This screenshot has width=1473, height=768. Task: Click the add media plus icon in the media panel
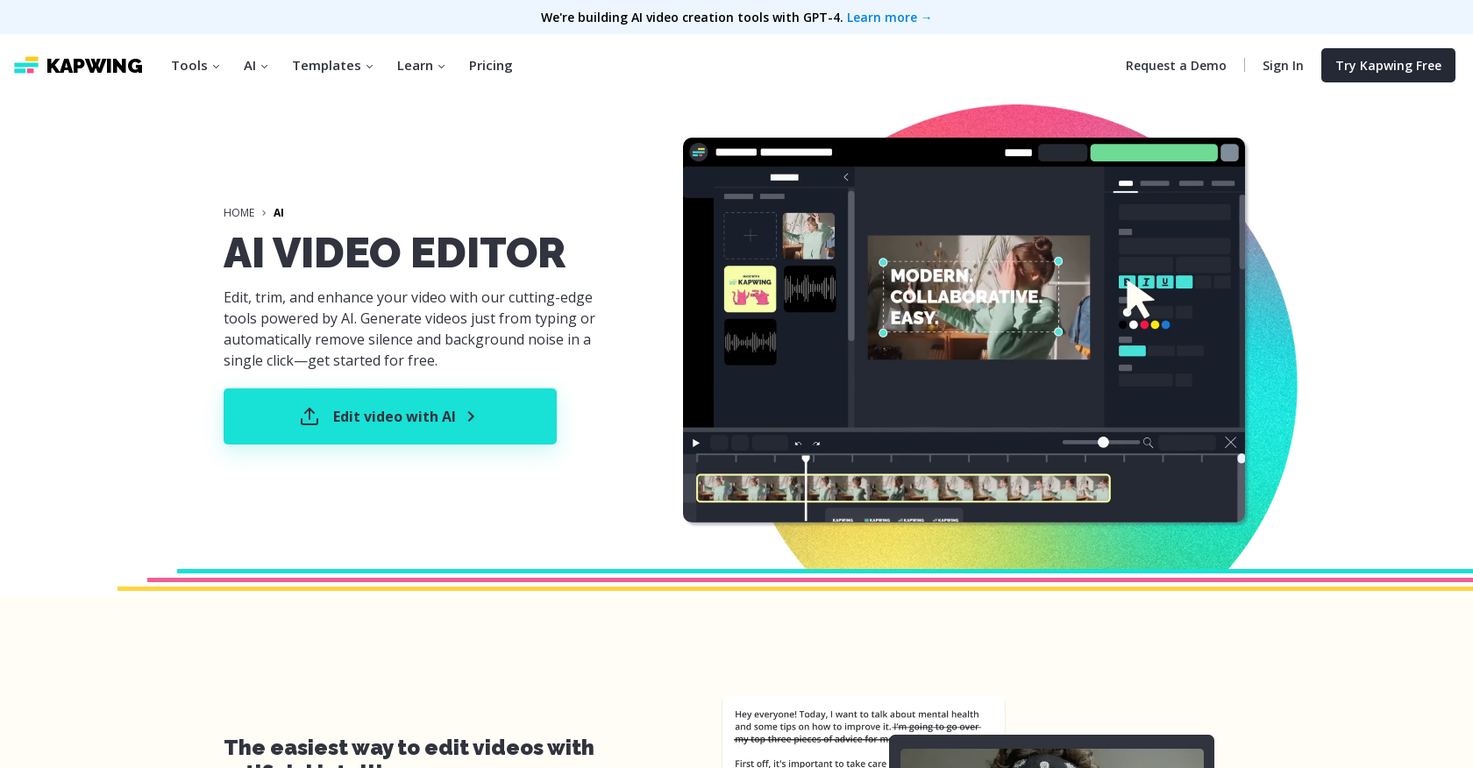point(750,235)
